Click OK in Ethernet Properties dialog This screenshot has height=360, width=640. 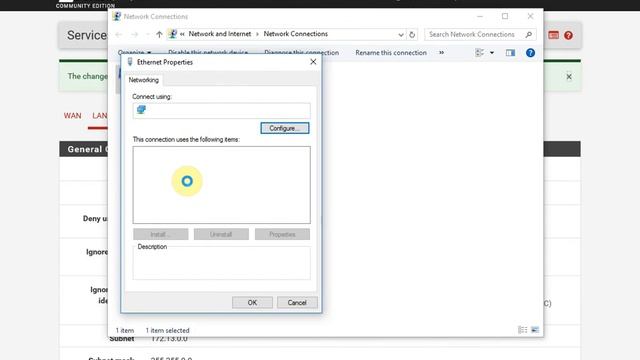click(x=252, y=302)
